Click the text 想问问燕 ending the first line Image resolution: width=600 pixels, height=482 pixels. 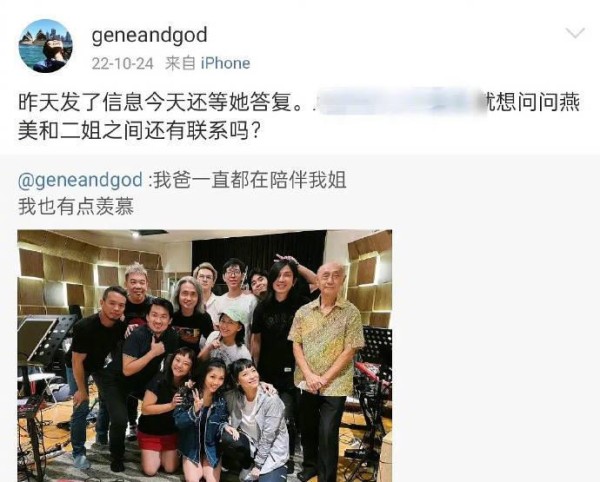[x=539, y=103]
